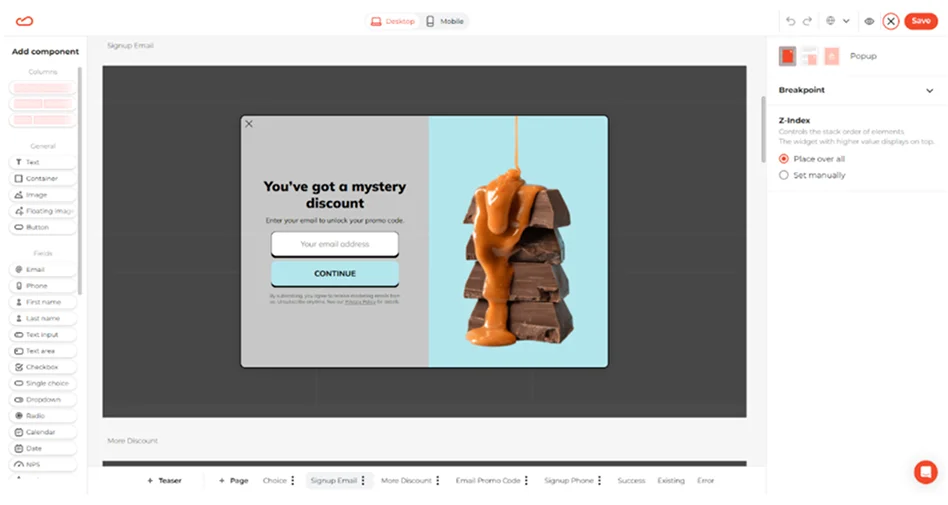Open the Success page tab
The image size is (948, 505).
click(631, 481)
